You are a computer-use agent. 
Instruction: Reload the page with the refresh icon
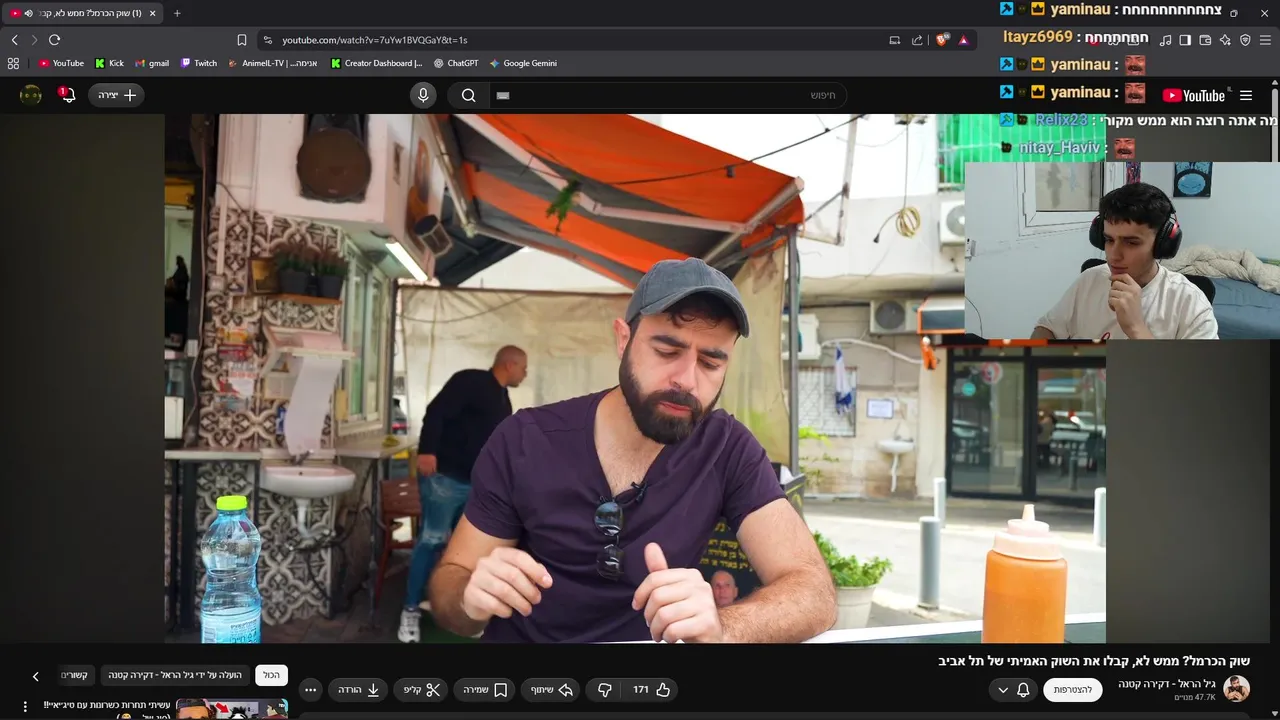(54, 40)
